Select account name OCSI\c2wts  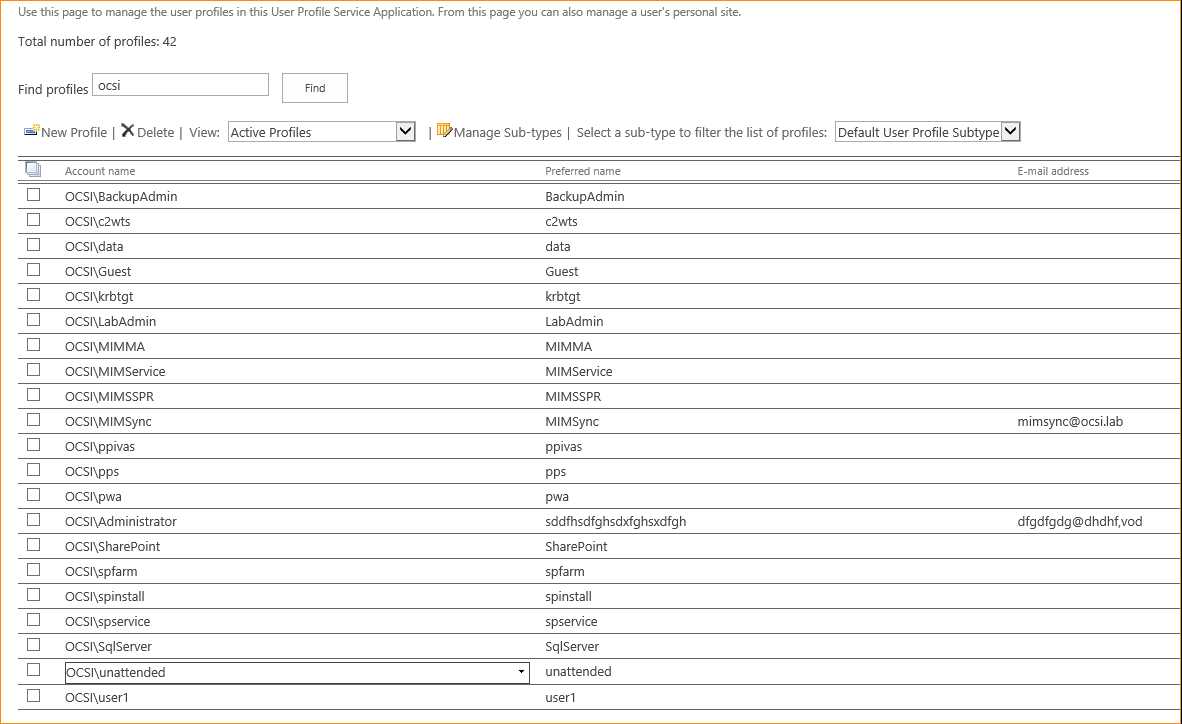point(97,222)
